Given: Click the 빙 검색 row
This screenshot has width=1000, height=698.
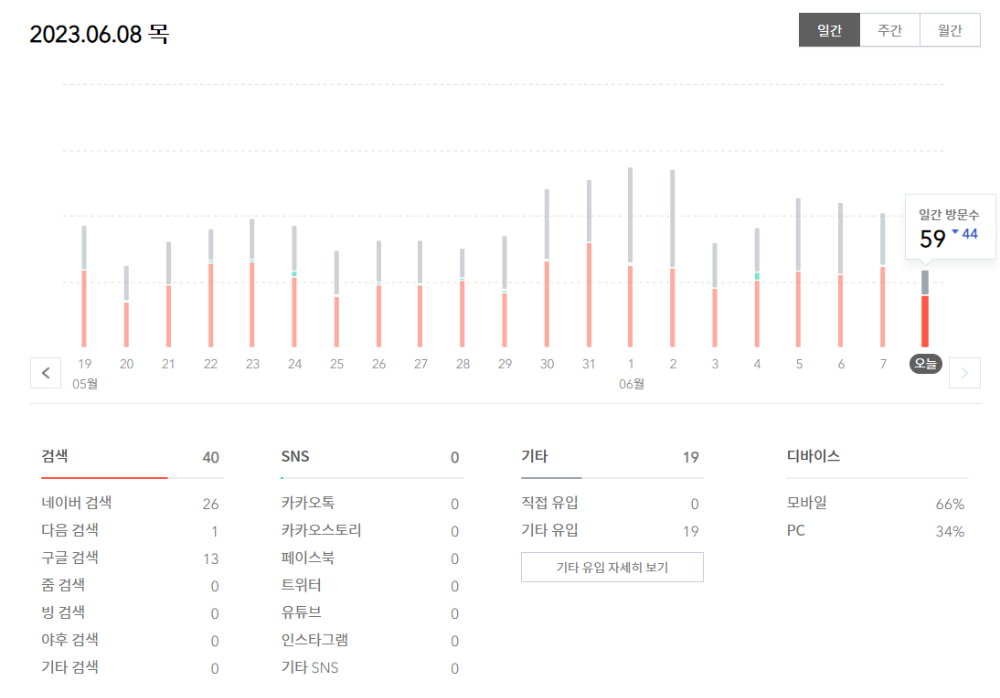Looking at the screenshot, I should pos(132,613).
